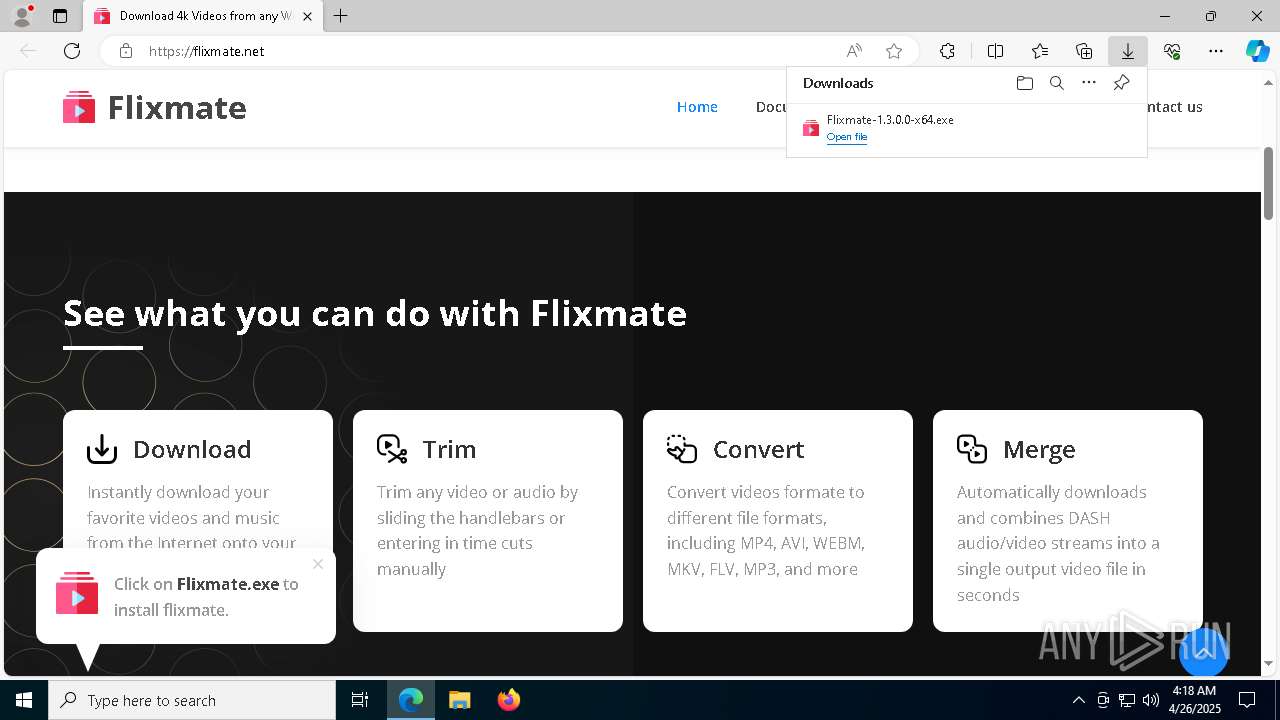Open Task View on taskbar
This screenshot has width=1280, height=720.
click(x=360, y=700)
